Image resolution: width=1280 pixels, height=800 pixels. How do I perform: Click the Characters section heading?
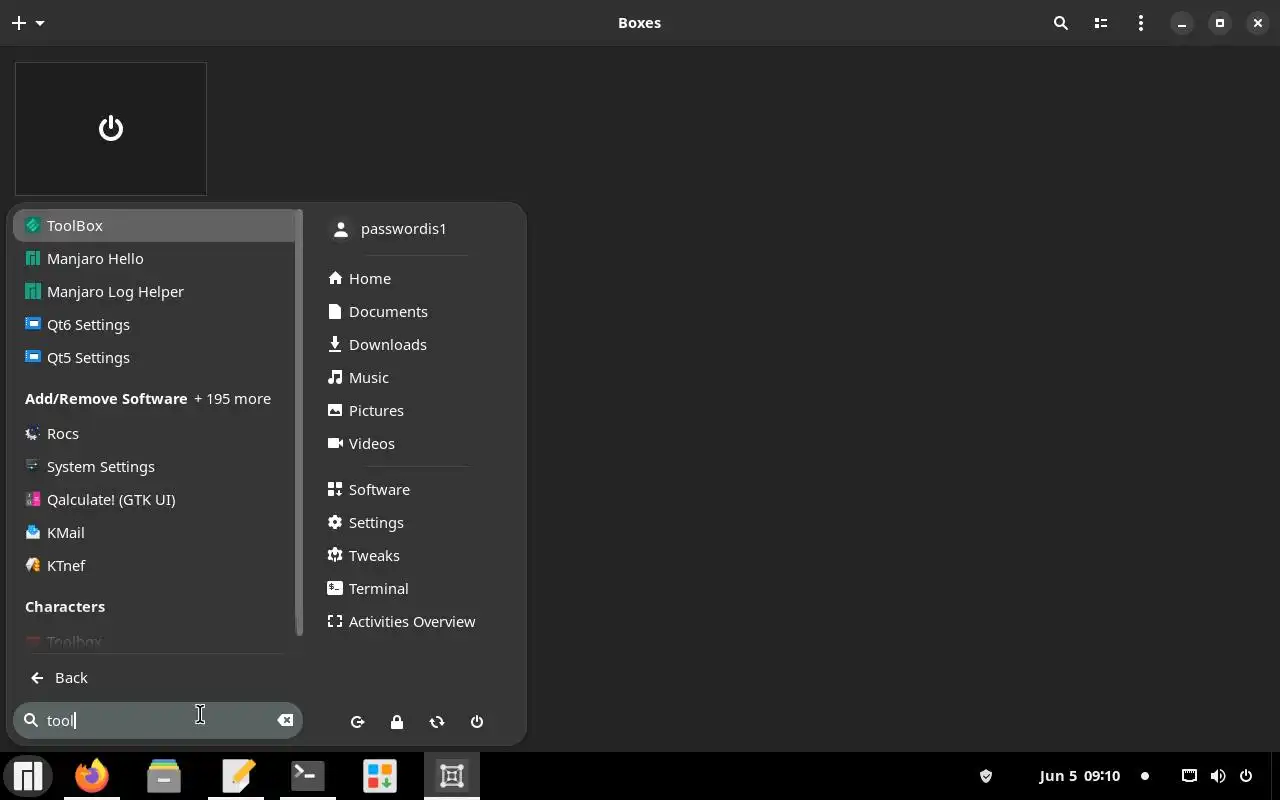pyautogui.click(x=65, y=607)
